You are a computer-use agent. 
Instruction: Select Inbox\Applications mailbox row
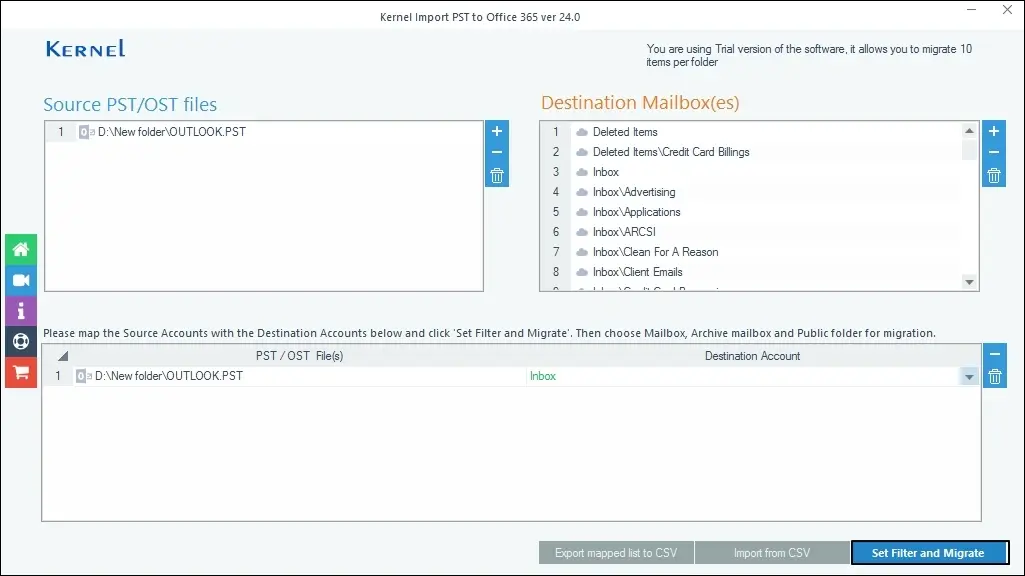[x=752, y=212]
